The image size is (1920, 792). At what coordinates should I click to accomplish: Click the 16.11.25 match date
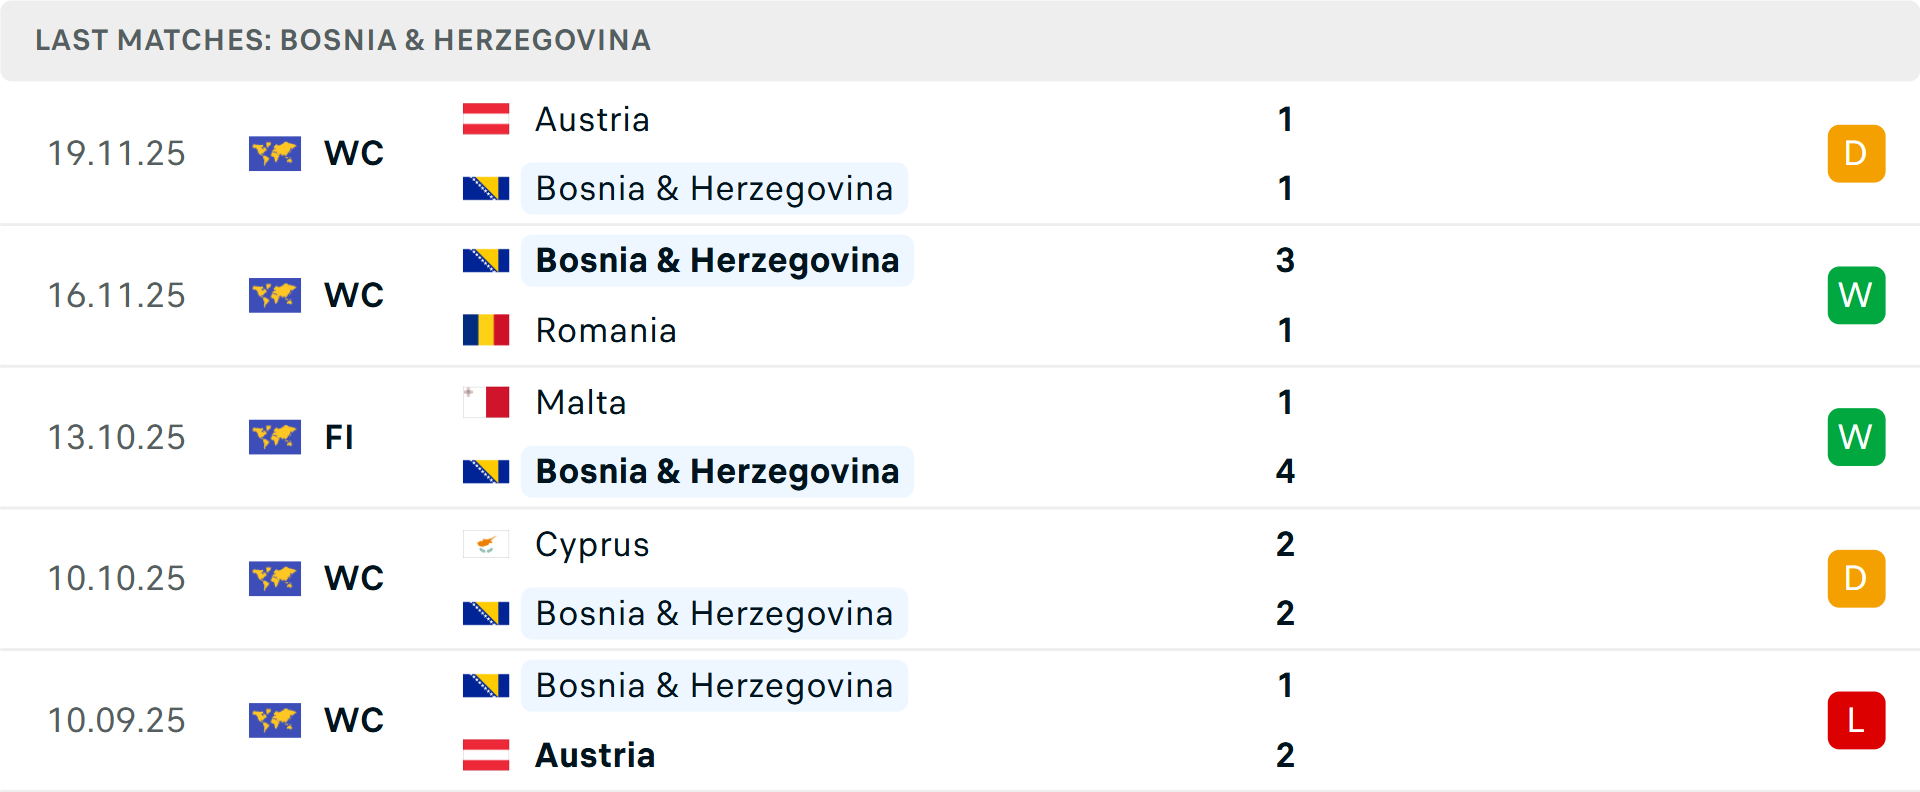coord(117,295)
